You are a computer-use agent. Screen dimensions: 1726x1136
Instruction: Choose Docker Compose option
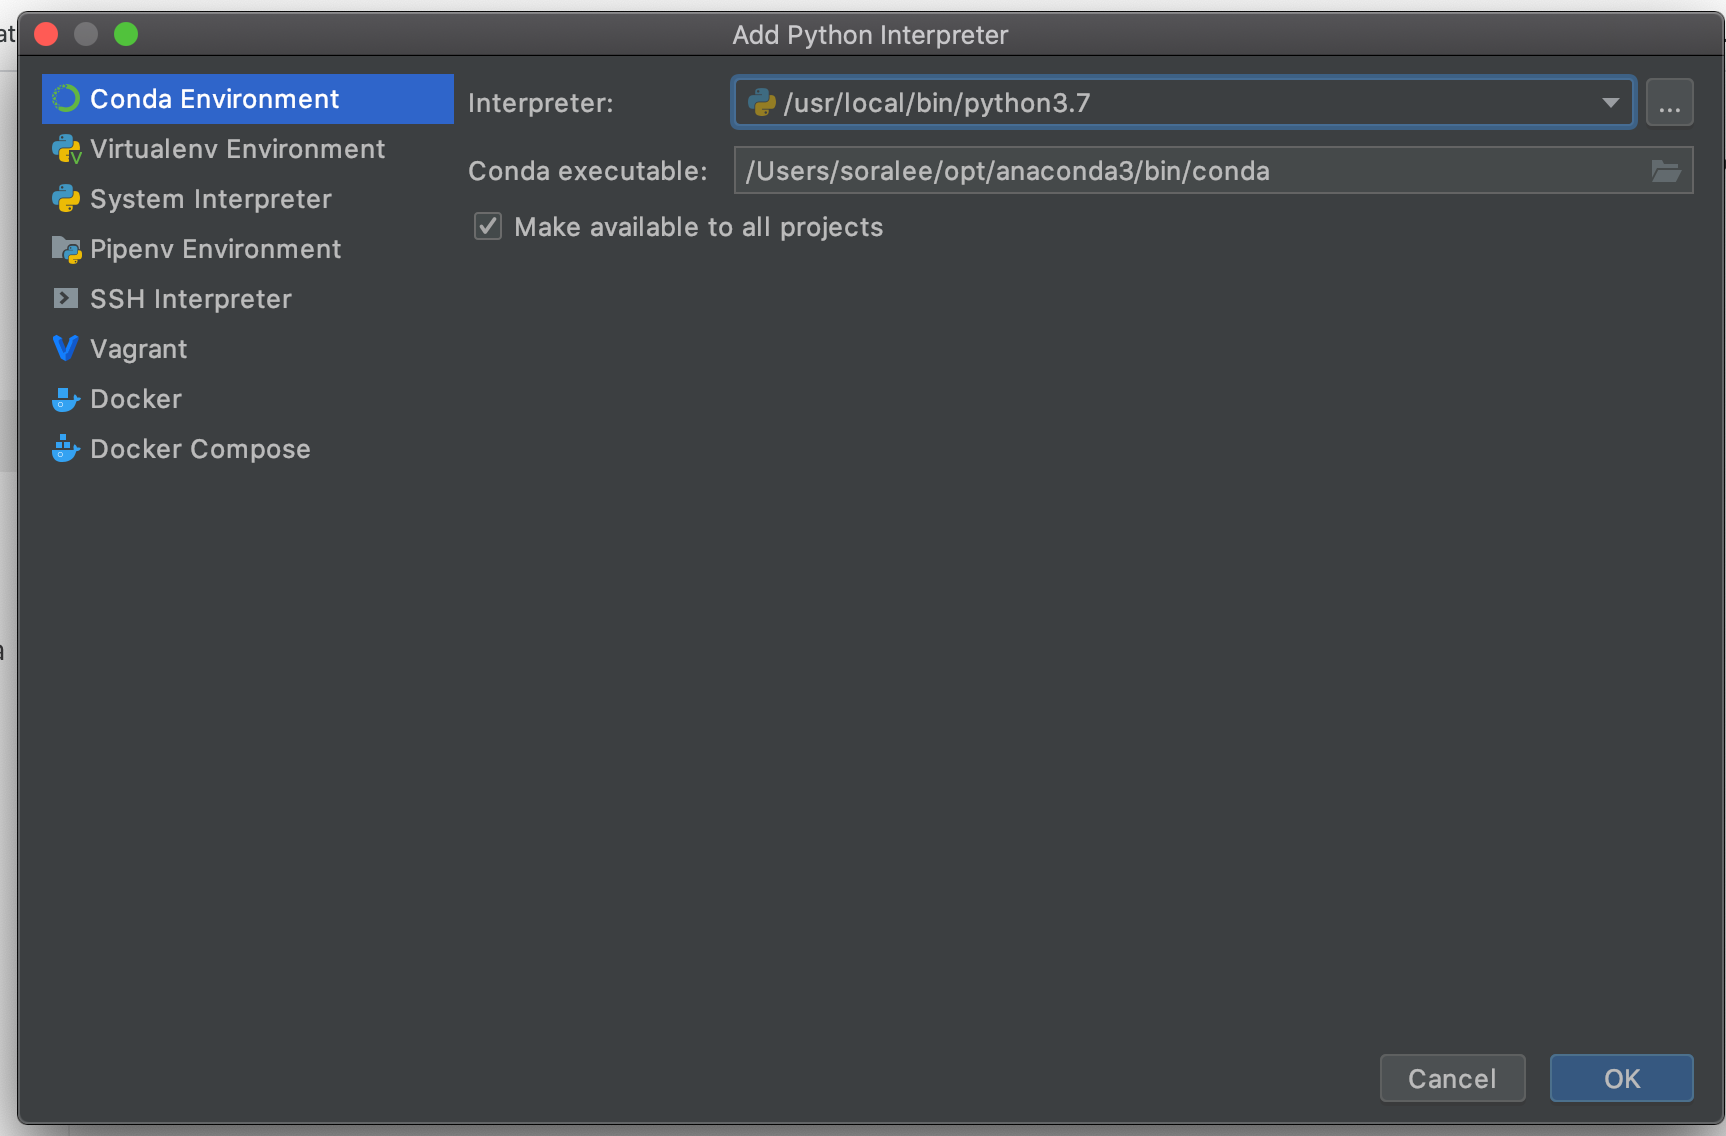pyautogui.click(x=248, y=449)
